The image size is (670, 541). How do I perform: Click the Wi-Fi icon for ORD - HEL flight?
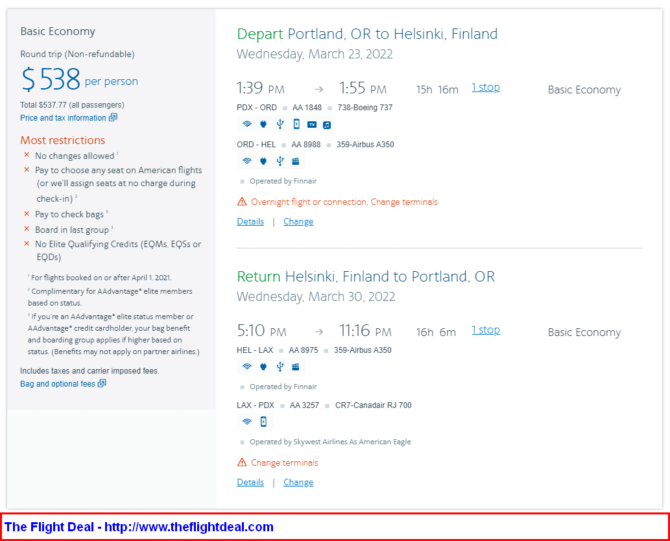click(247, 161)
